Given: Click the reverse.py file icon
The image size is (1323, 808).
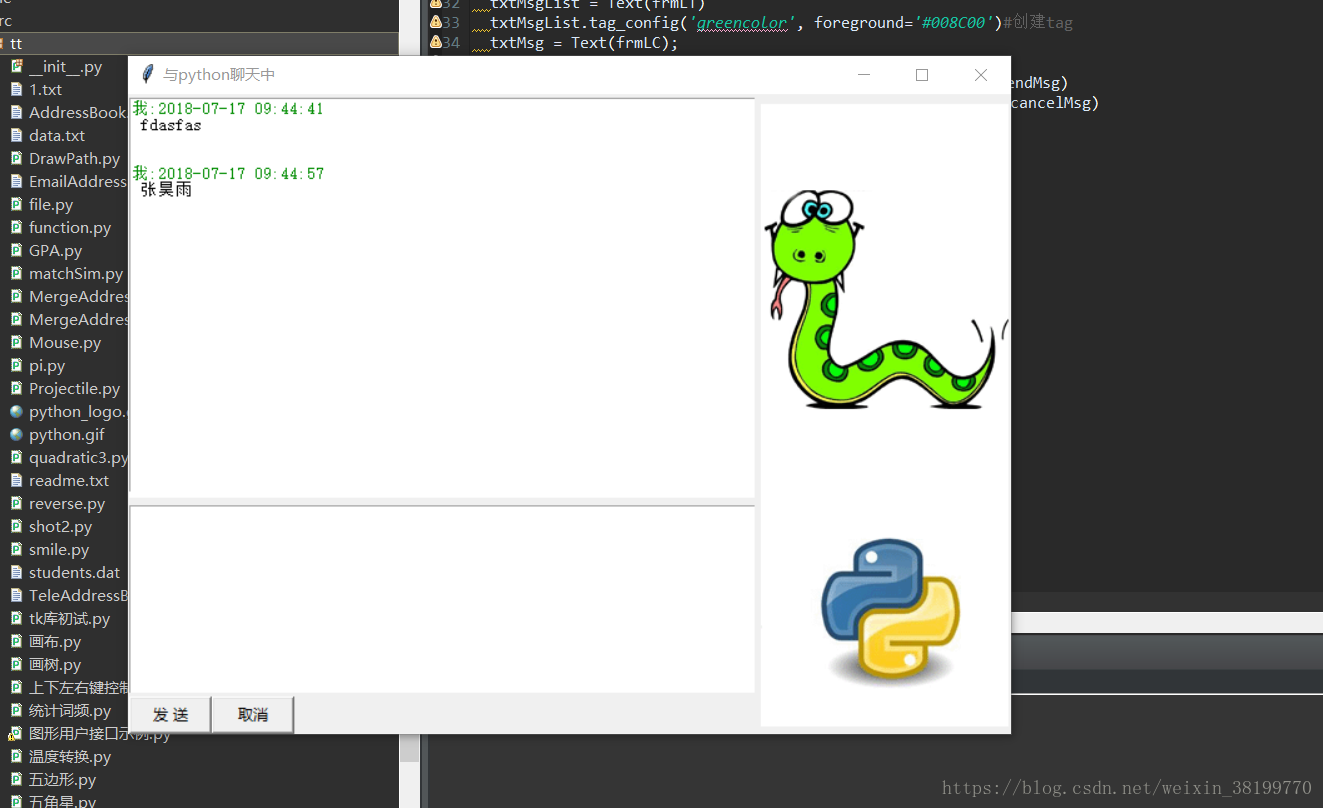Looking at the screenshot, I should coord(16,503).
